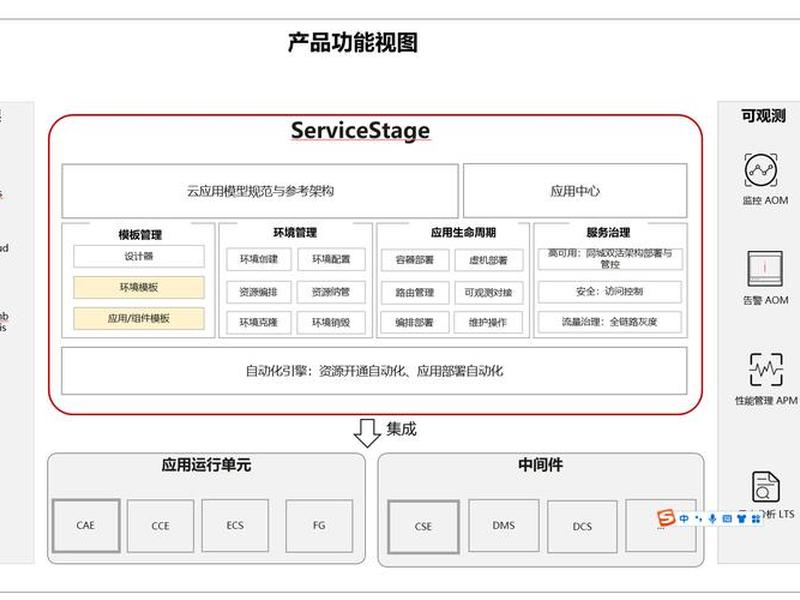Click the 流量治理：全链路灰度 box
The height and width of the screenshot is (600, 800).
(x=610, y=322)
